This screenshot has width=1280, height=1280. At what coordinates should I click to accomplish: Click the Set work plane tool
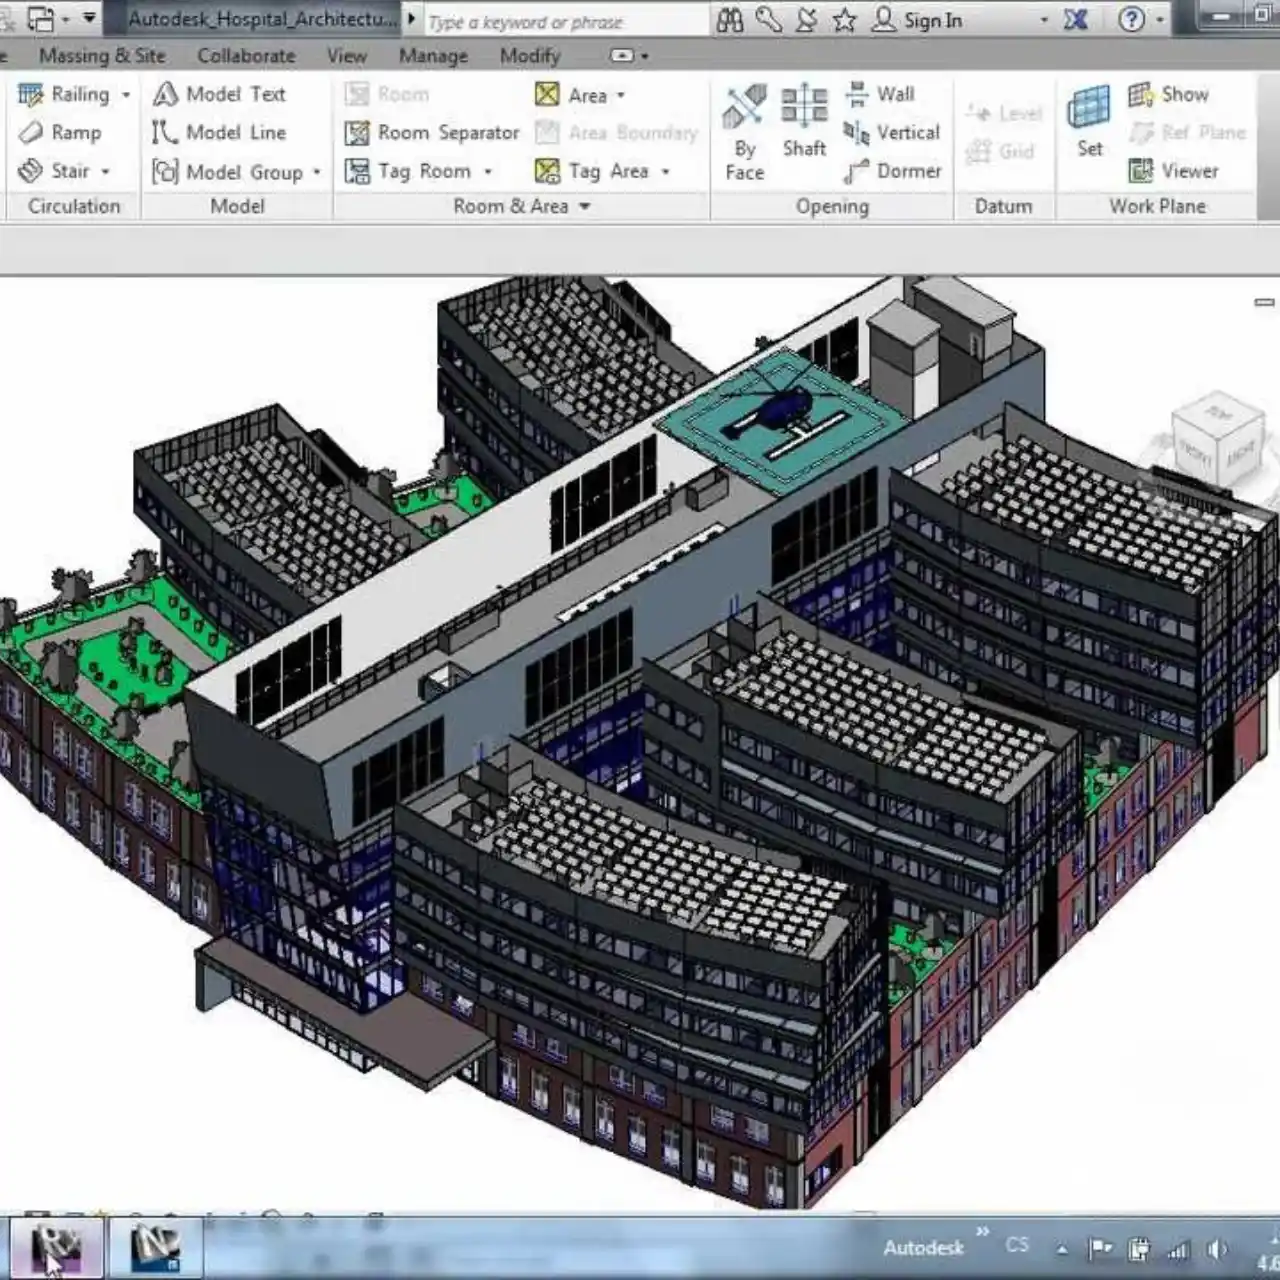click(1089, 121)
